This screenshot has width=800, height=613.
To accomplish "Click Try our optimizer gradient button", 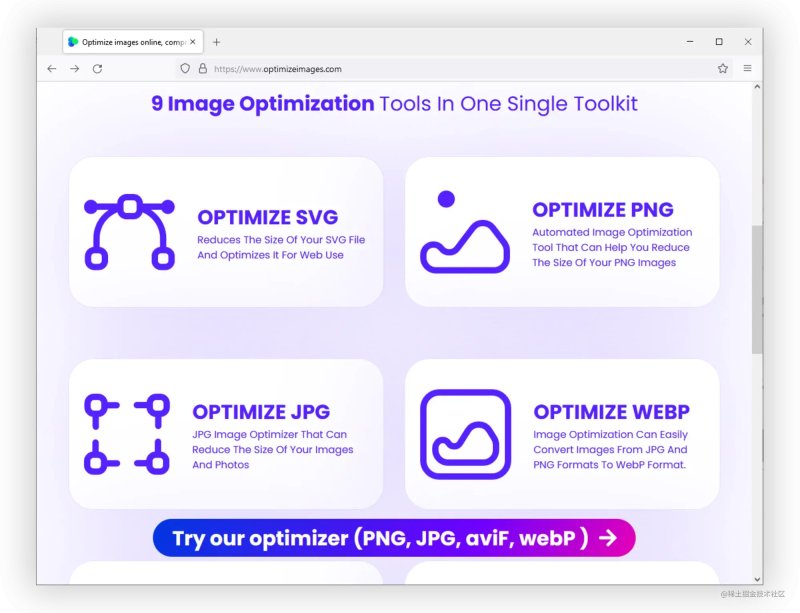I will click(x=394, y=538).
